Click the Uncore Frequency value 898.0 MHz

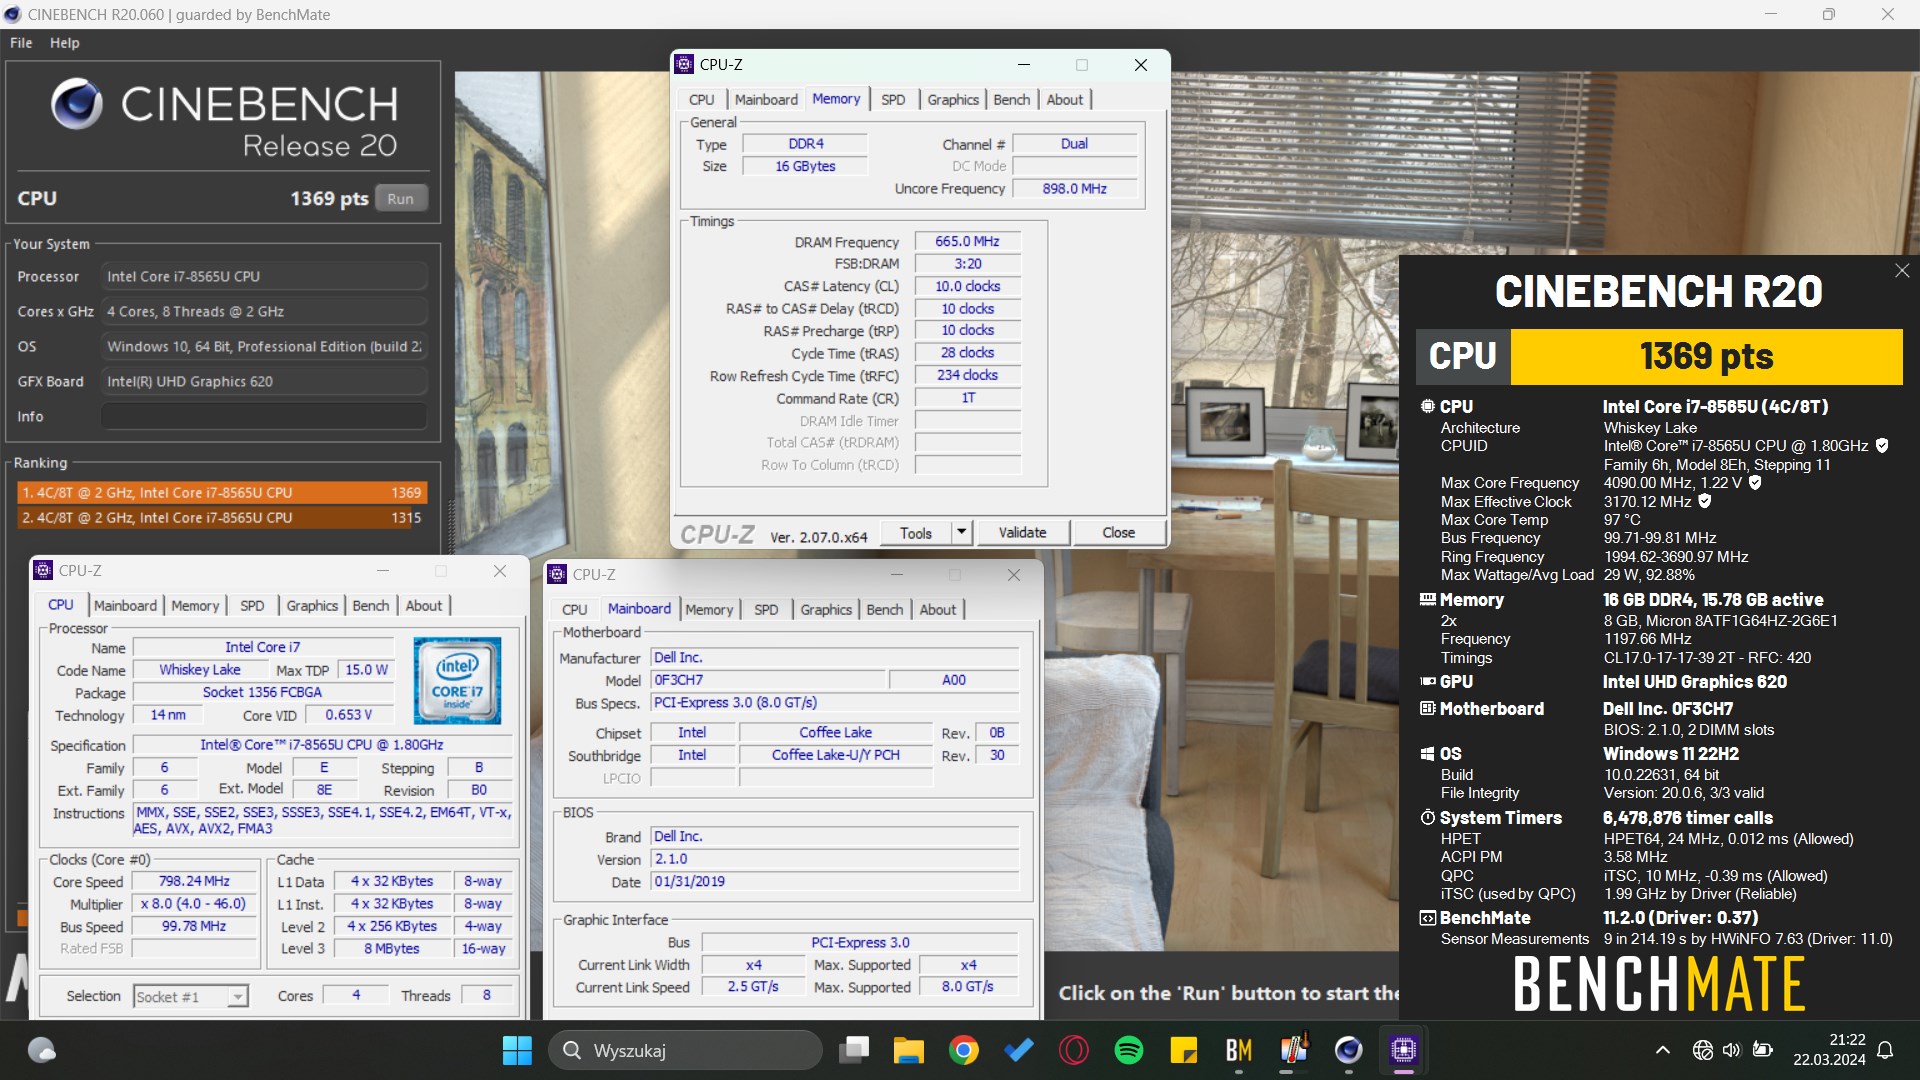[x=1075, y=189]
